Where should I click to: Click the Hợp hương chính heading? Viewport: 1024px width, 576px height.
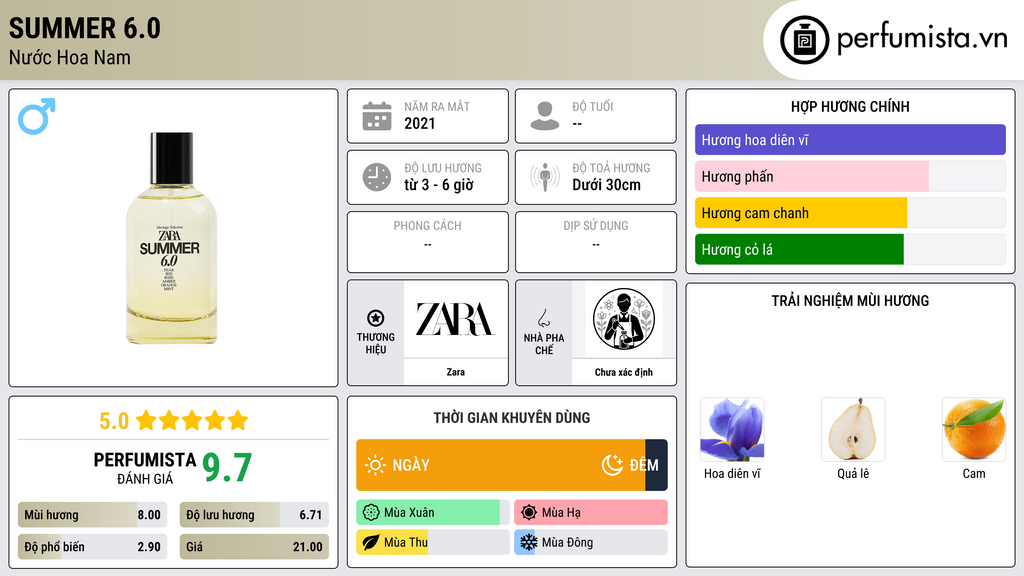[x=850, y=106]
